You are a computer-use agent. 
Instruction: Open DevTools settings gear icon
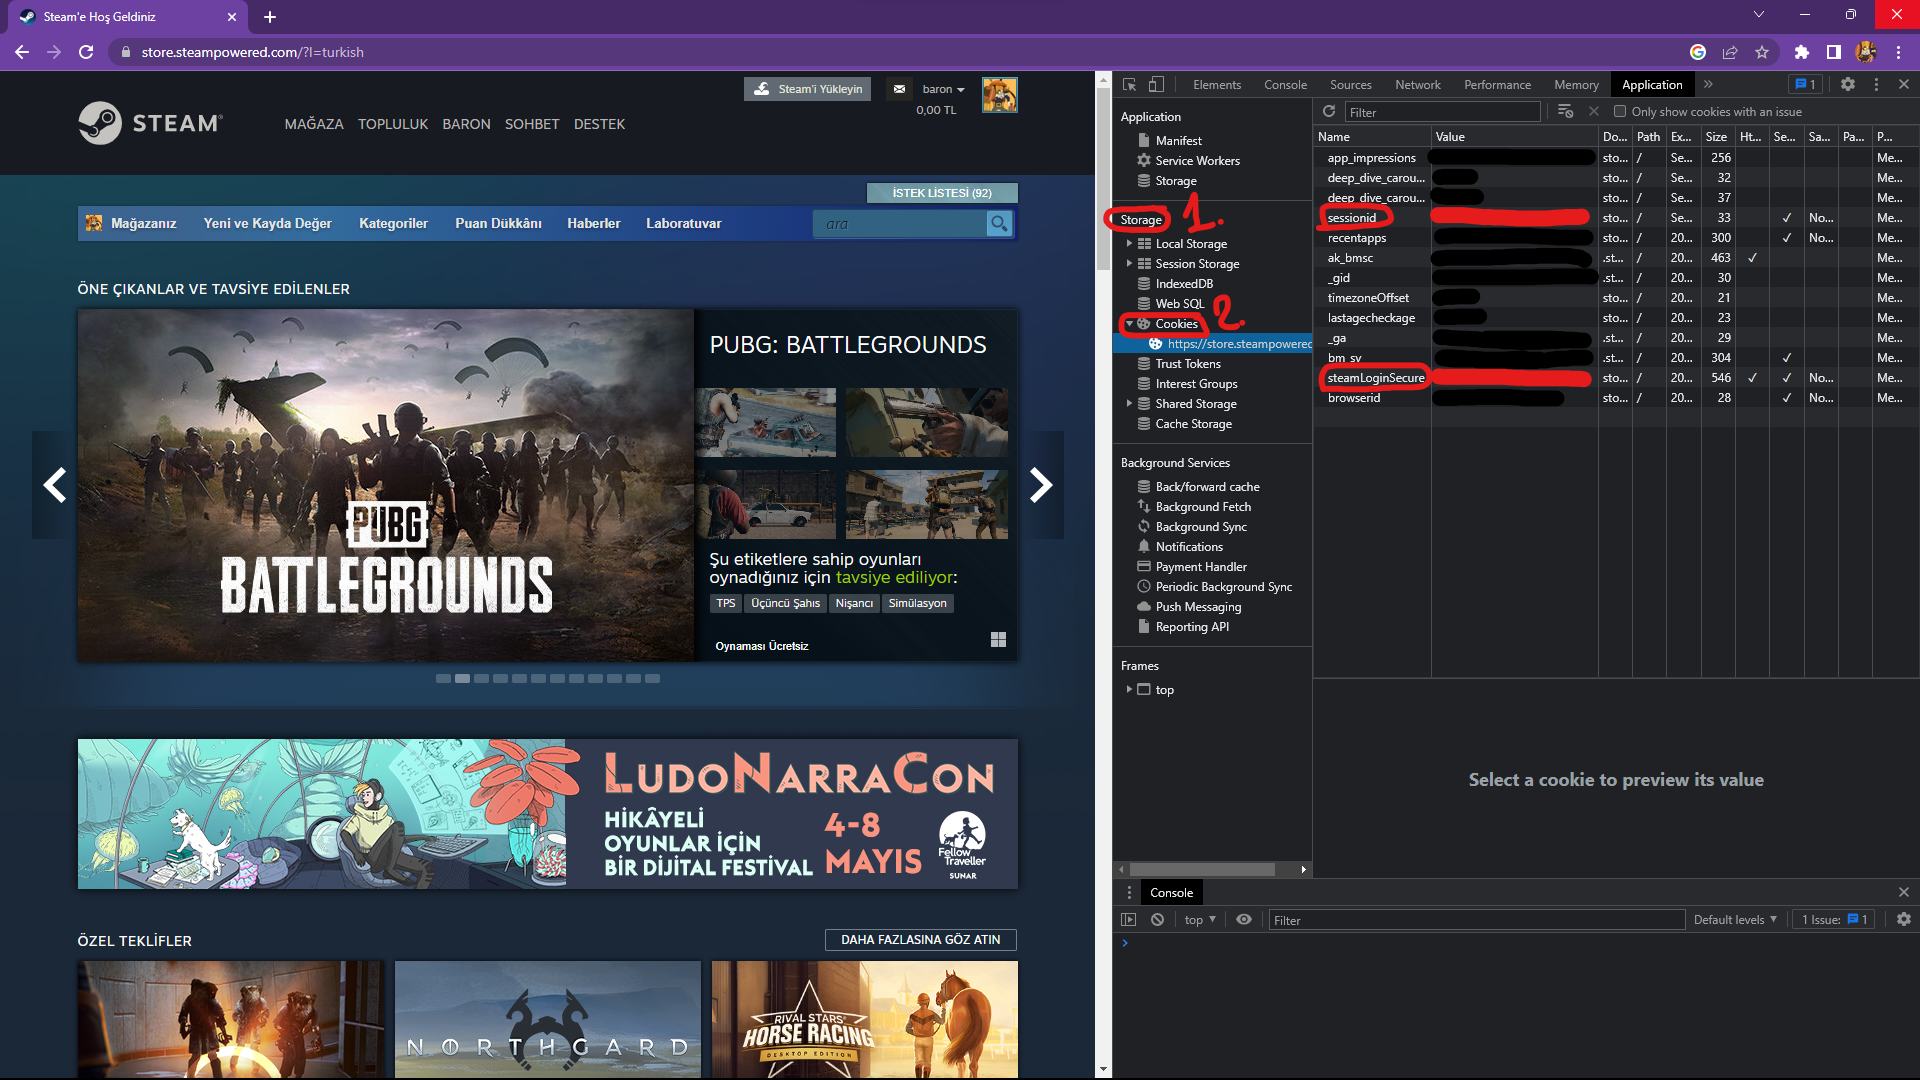click(1848, 85)
